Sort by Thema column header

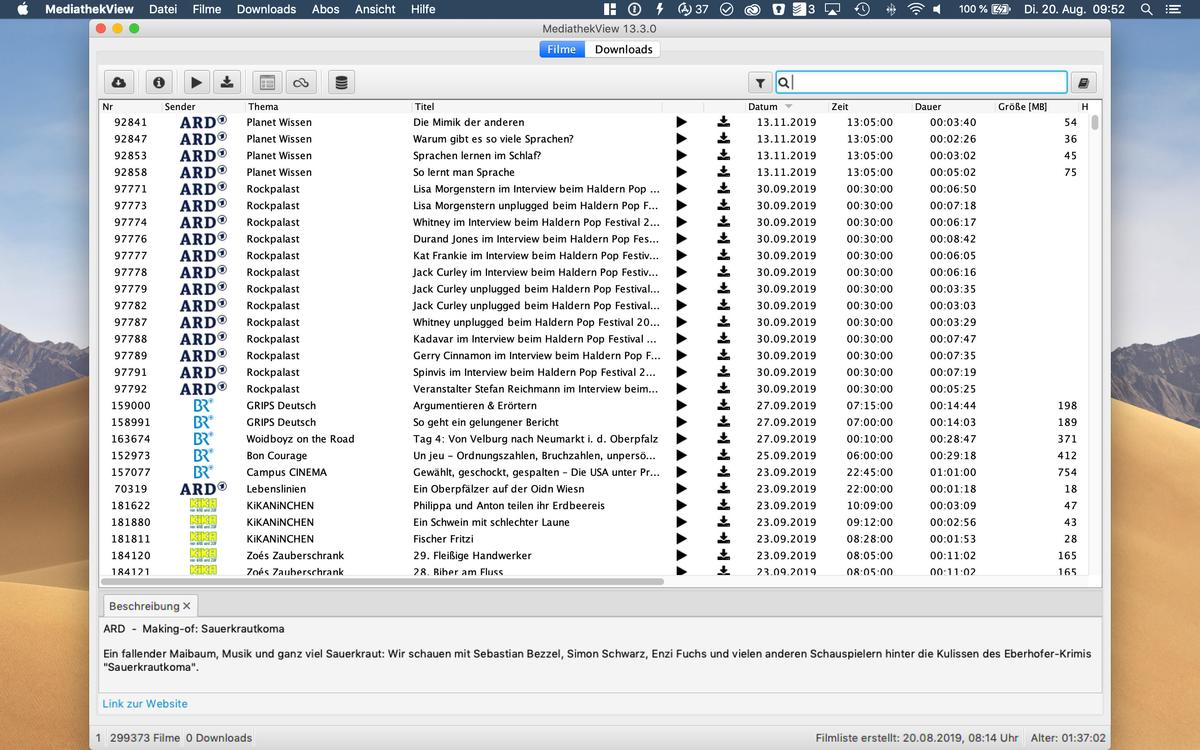tap(327, 106)
